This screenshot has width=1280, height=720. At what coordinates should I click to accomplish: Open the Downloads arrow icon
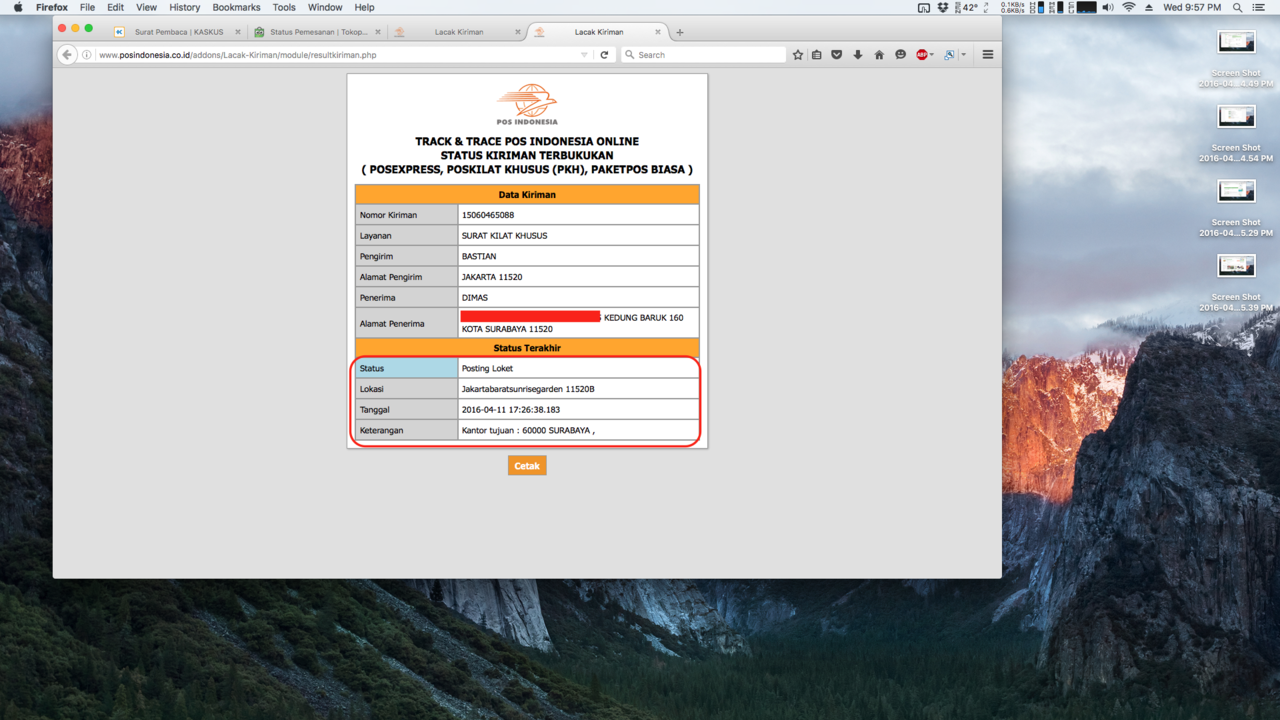858,55
